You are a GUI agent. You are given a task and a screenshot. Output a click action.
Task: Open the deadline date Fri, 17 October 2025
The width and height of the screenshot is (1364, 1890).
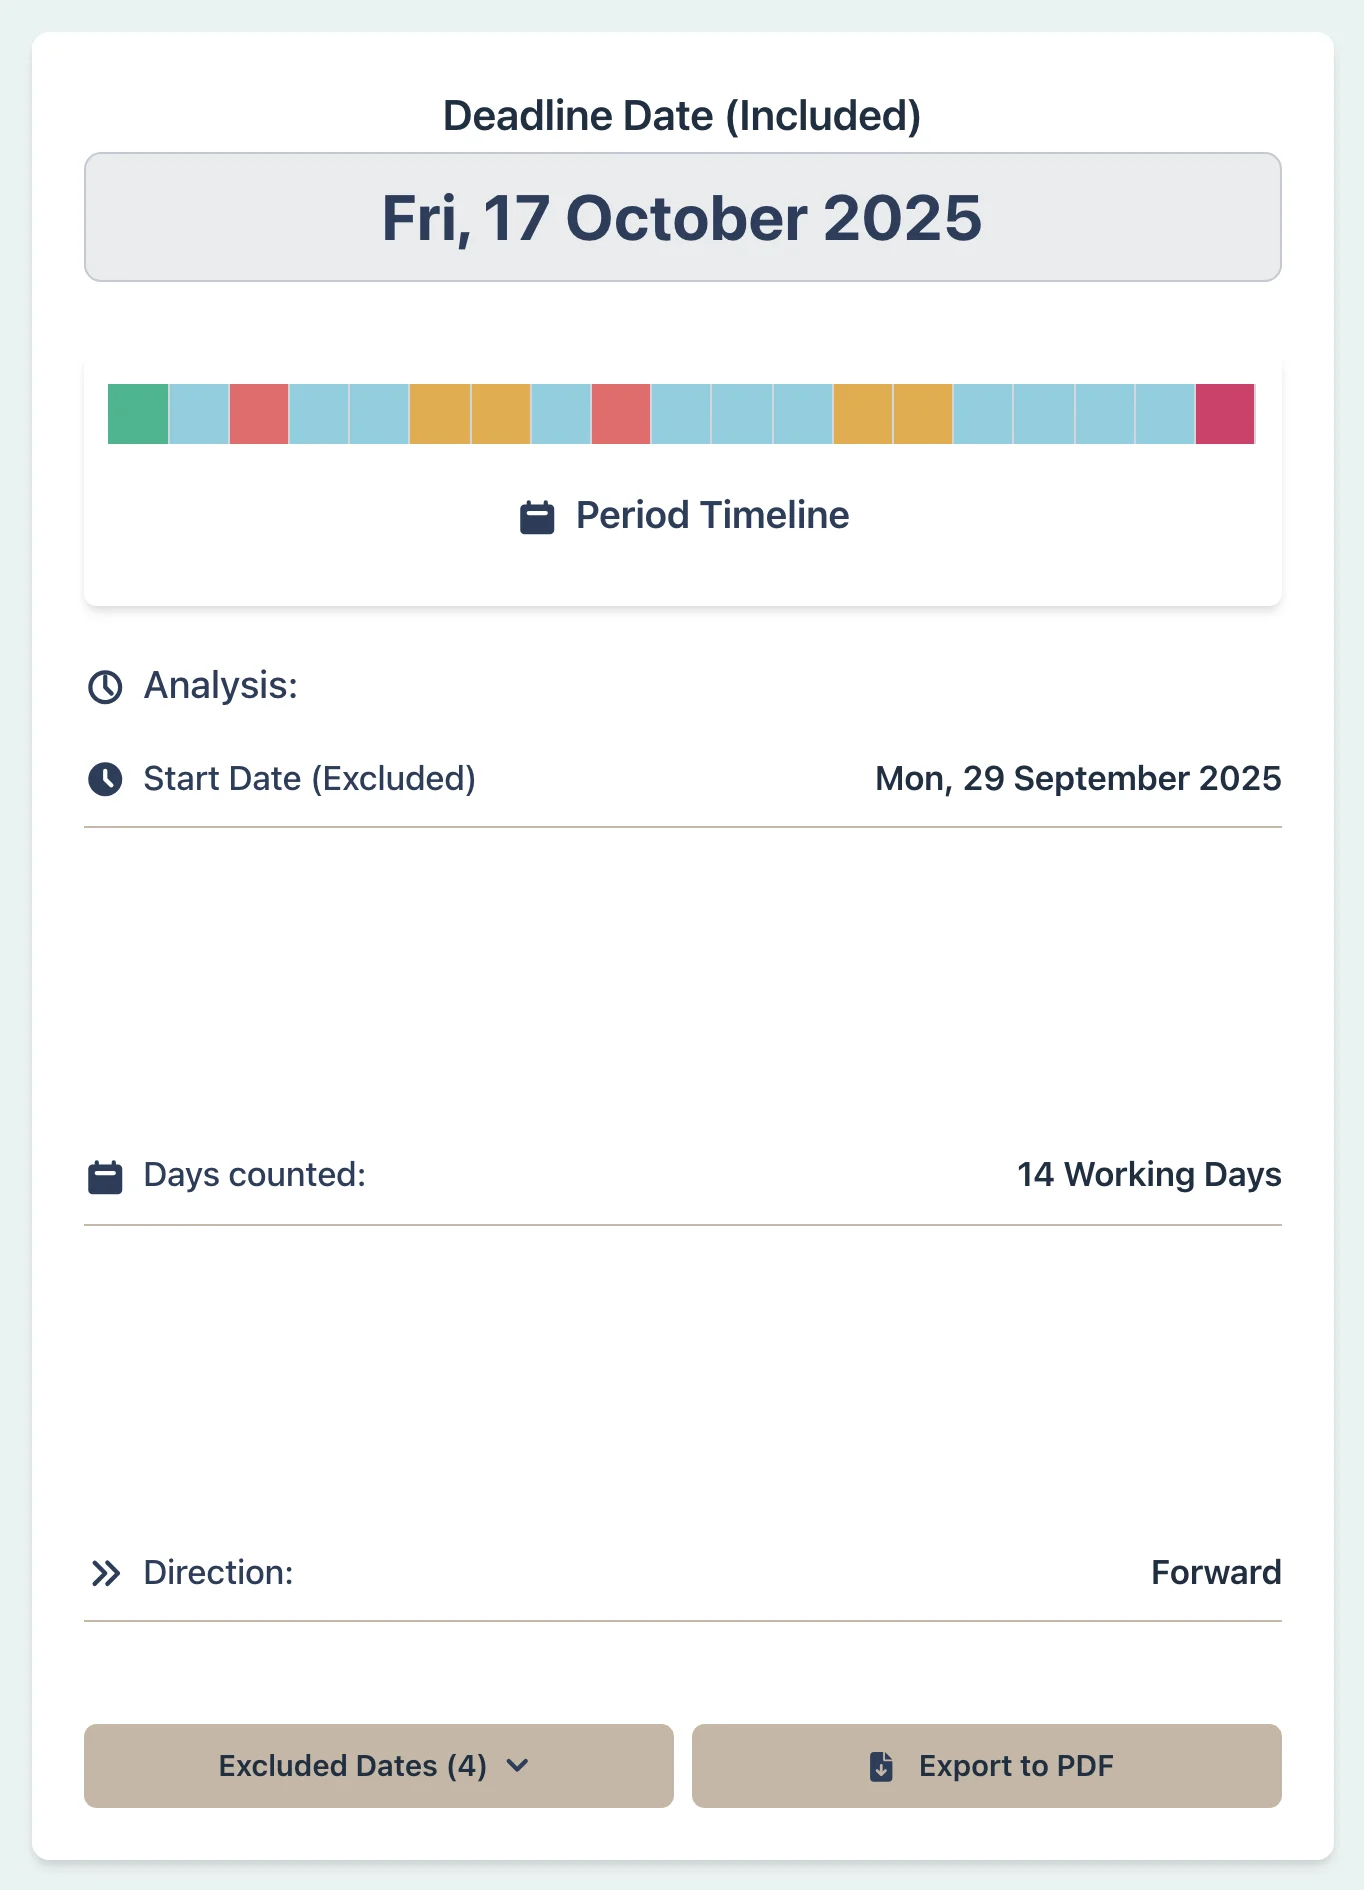[683, 217]
